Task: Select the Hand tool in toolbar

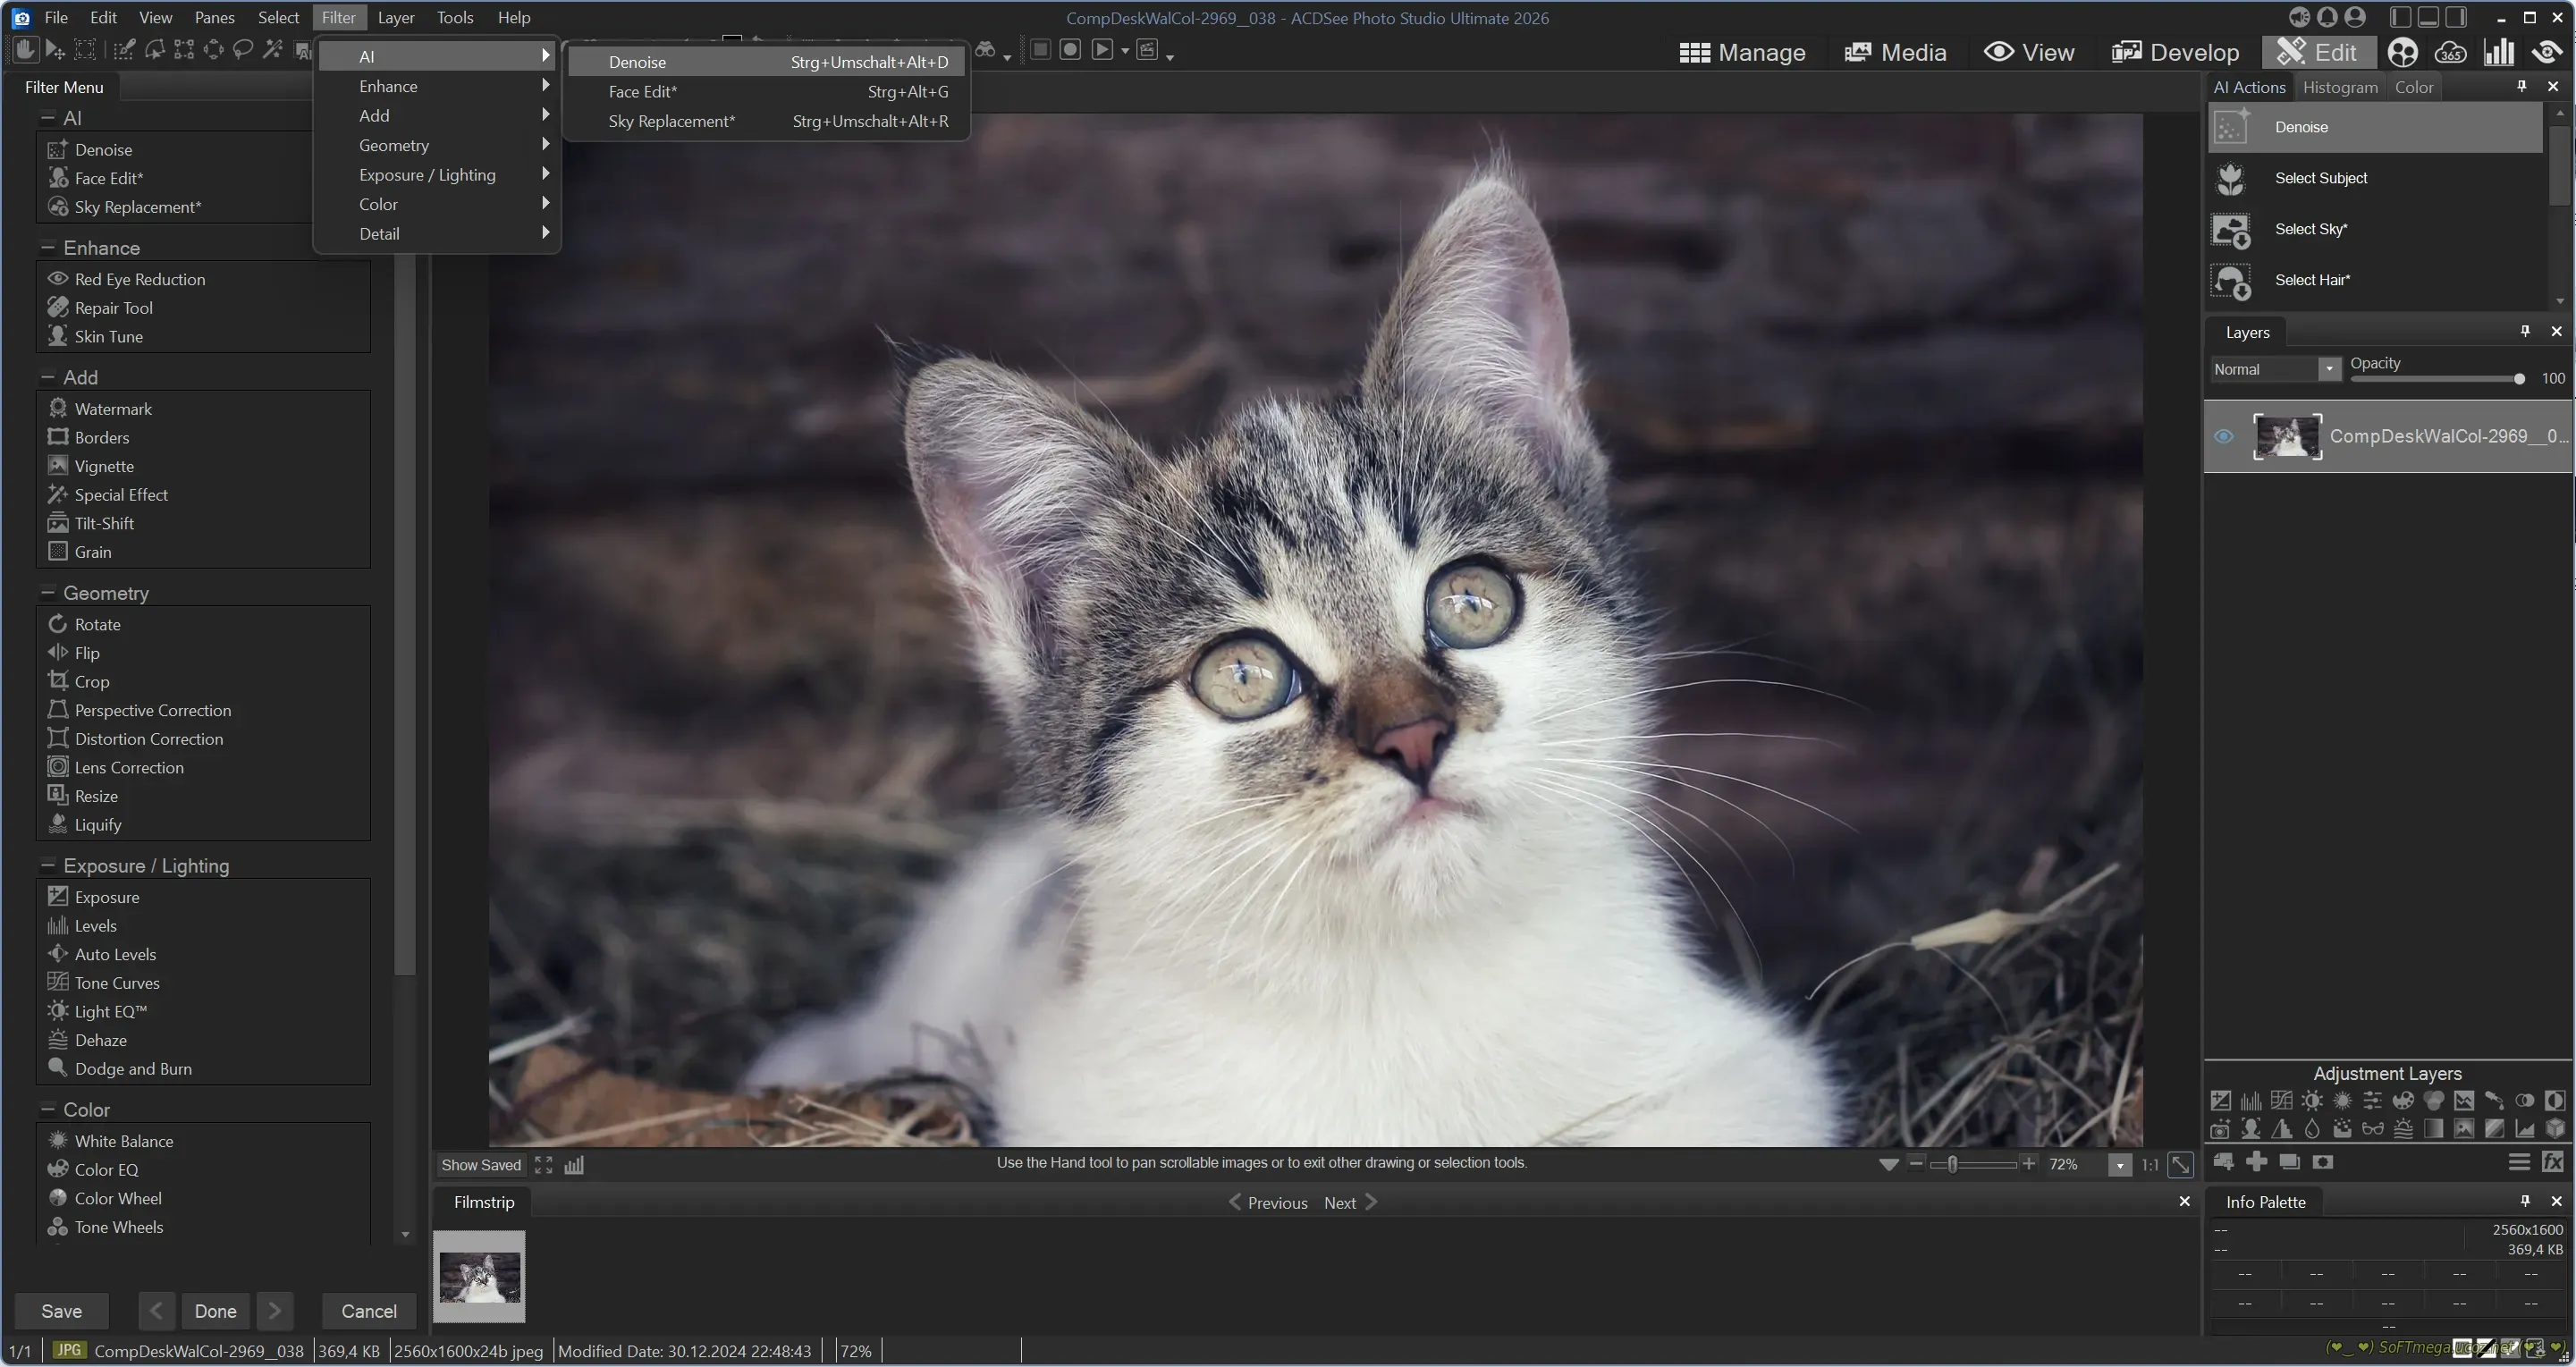Action: (x=25, y=50)
